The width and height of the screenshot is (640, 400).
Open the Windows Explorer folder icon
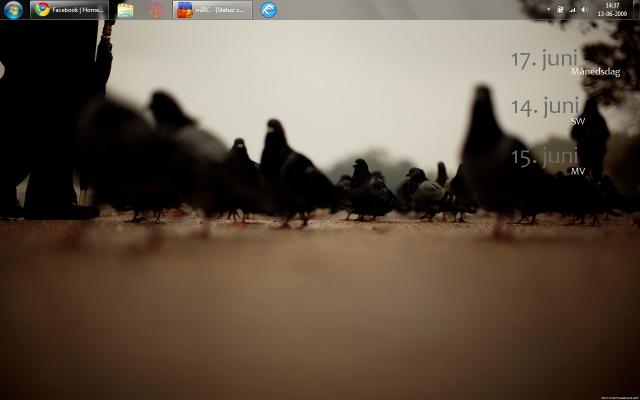(125, 10)
